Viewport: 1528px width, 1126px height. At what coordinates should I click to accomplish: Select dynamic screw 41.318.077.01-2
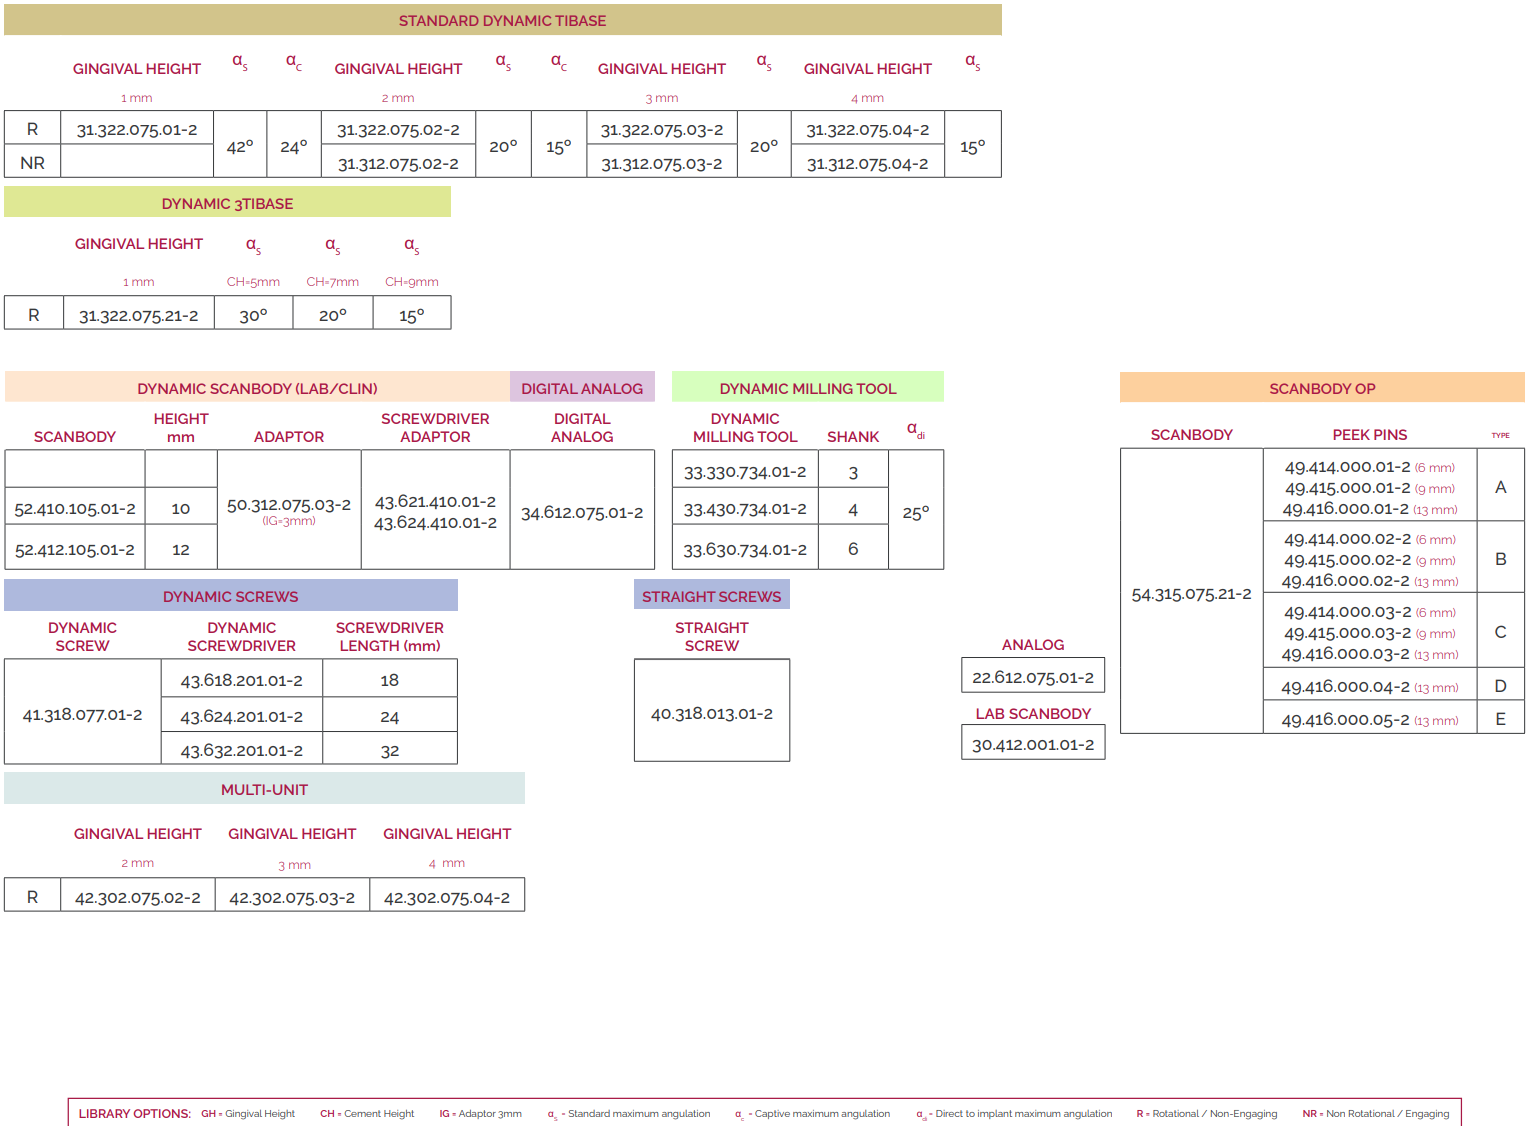click(x=82, y=714)
